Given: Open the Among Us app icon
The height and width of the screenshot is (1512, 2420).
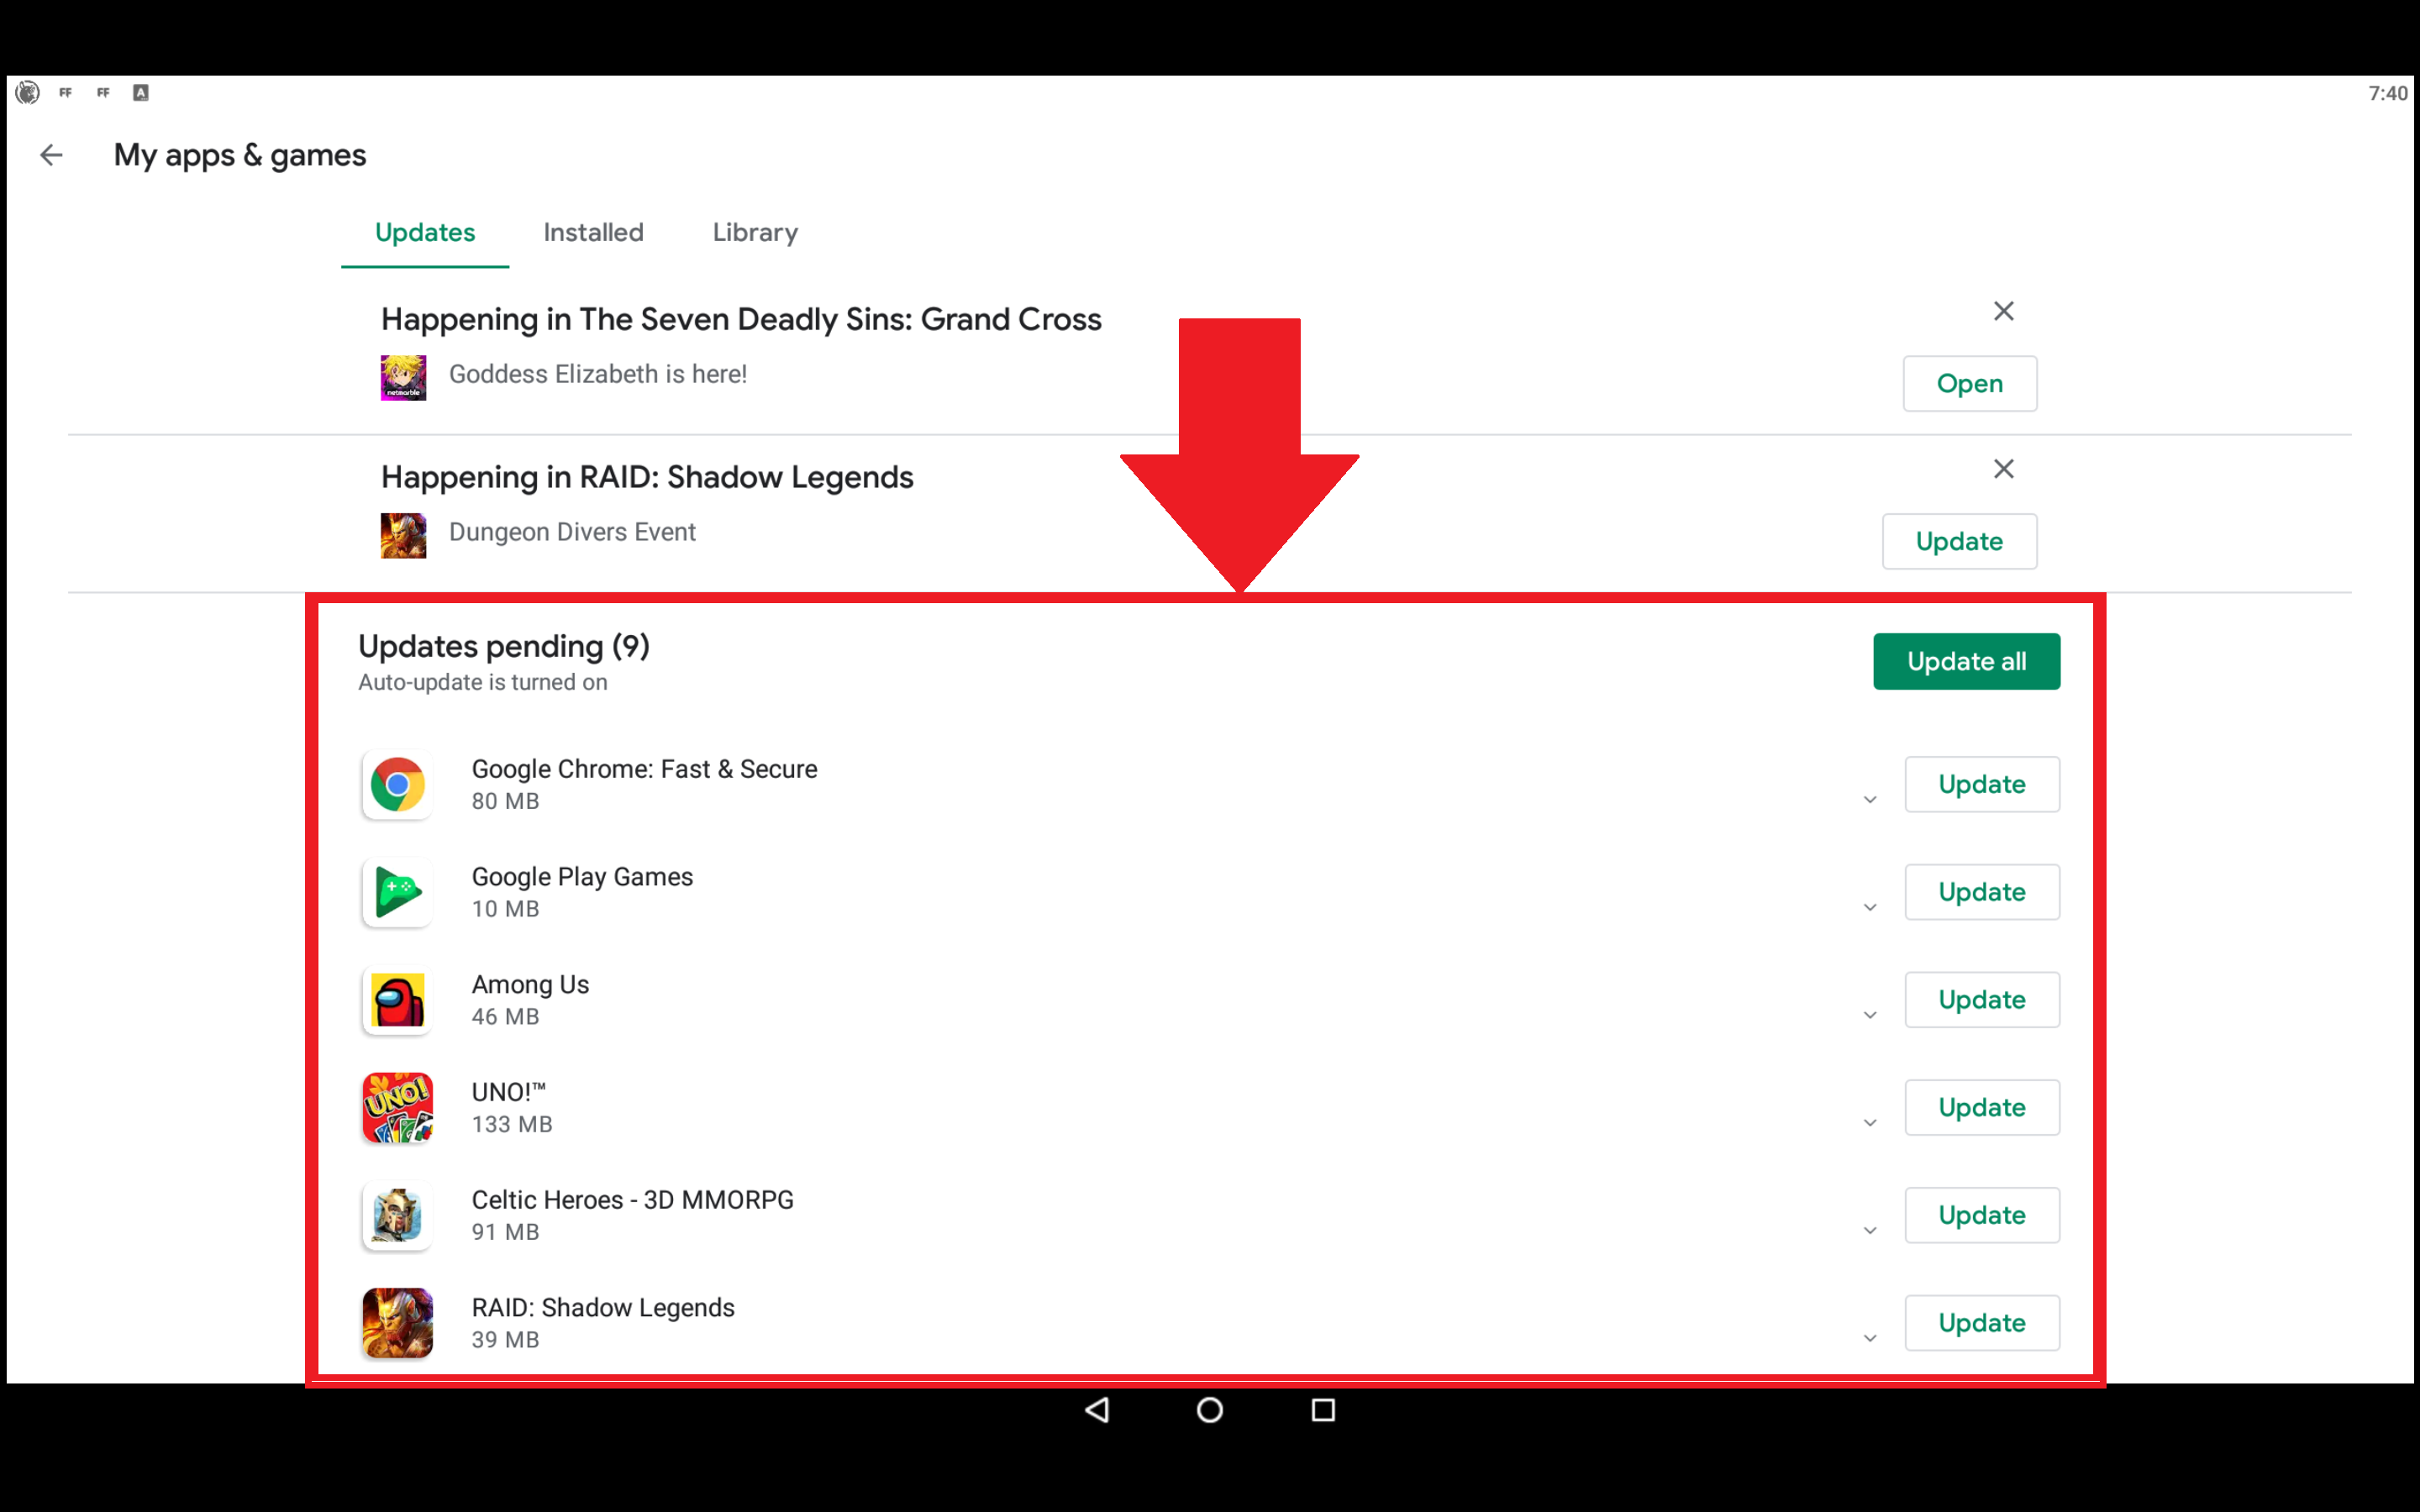Looking at the screenshot, I should pyautogui.click(x=397, y=1001).
